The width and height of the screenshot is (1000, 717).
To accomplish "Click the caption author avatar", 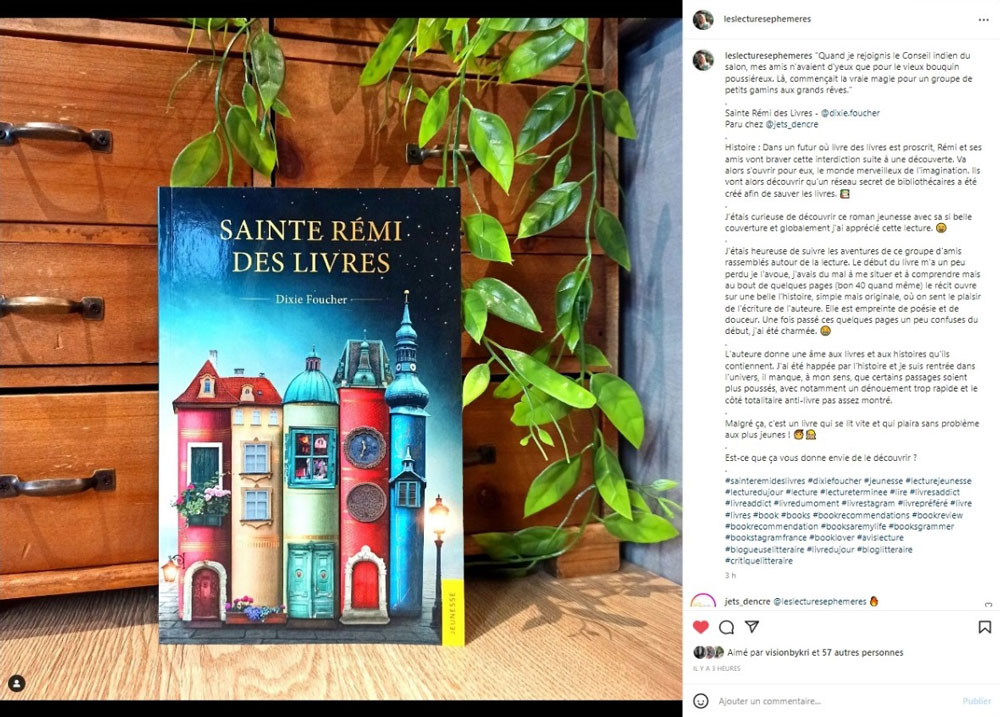I will [703, 60].
